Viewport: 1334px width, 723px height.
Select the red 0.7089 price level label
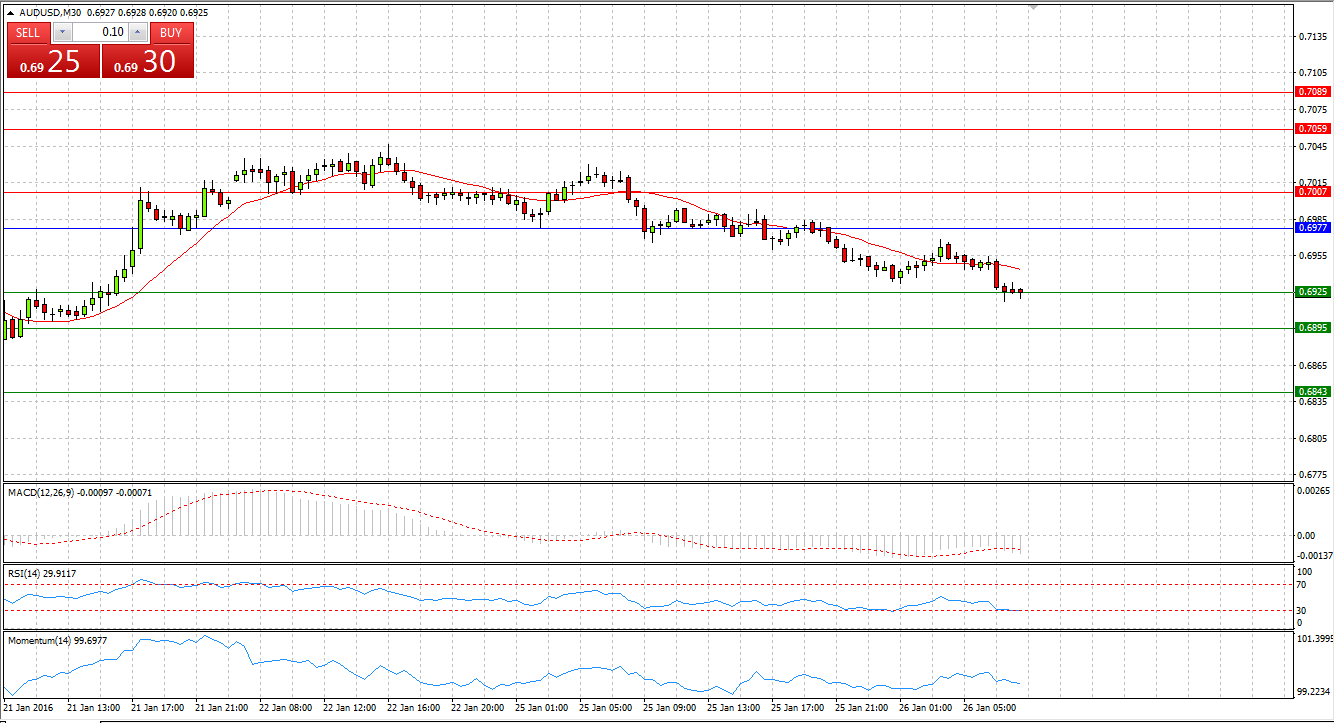point(1311,91)
